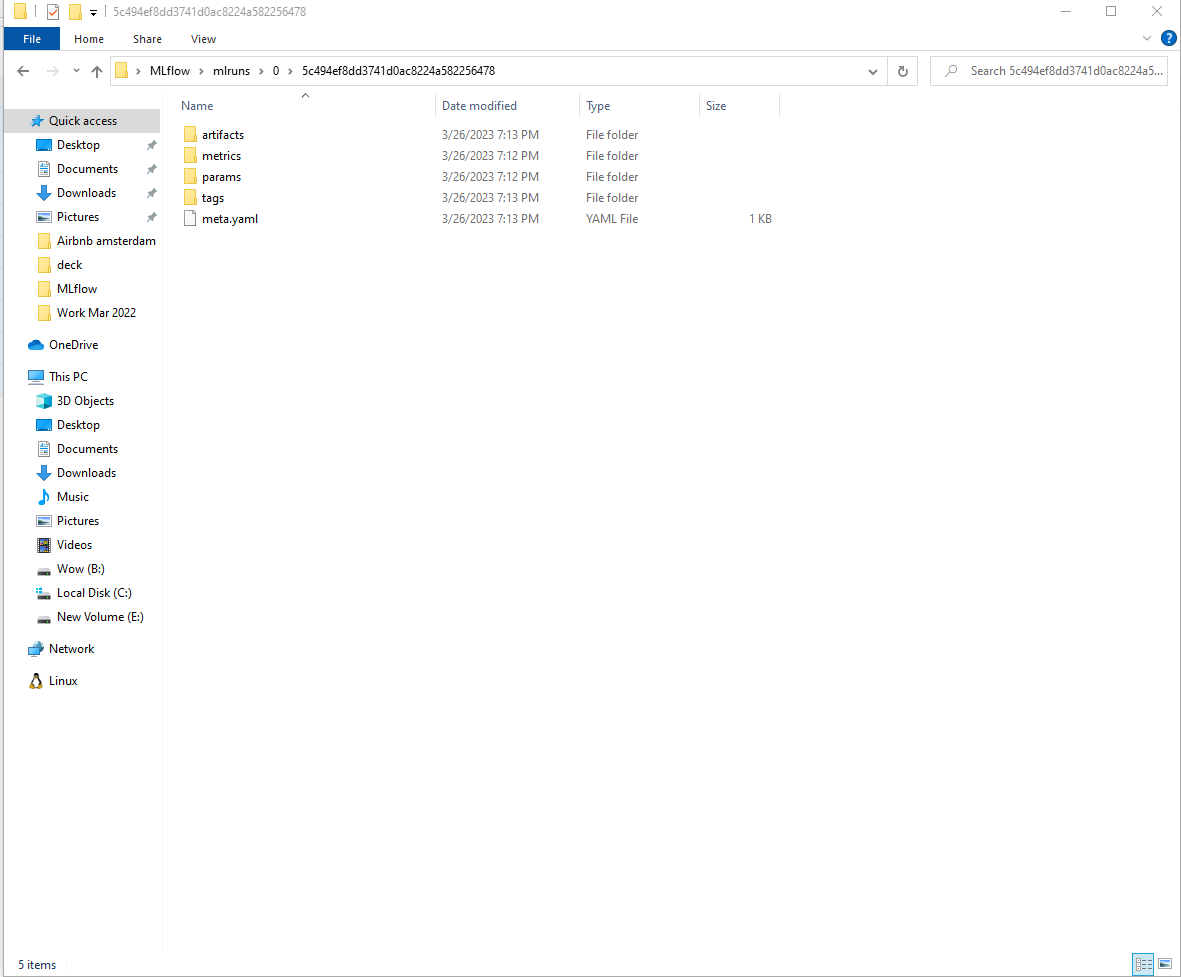Select the params folder icon
This screenshot has height=977, width=1181.
190,177
